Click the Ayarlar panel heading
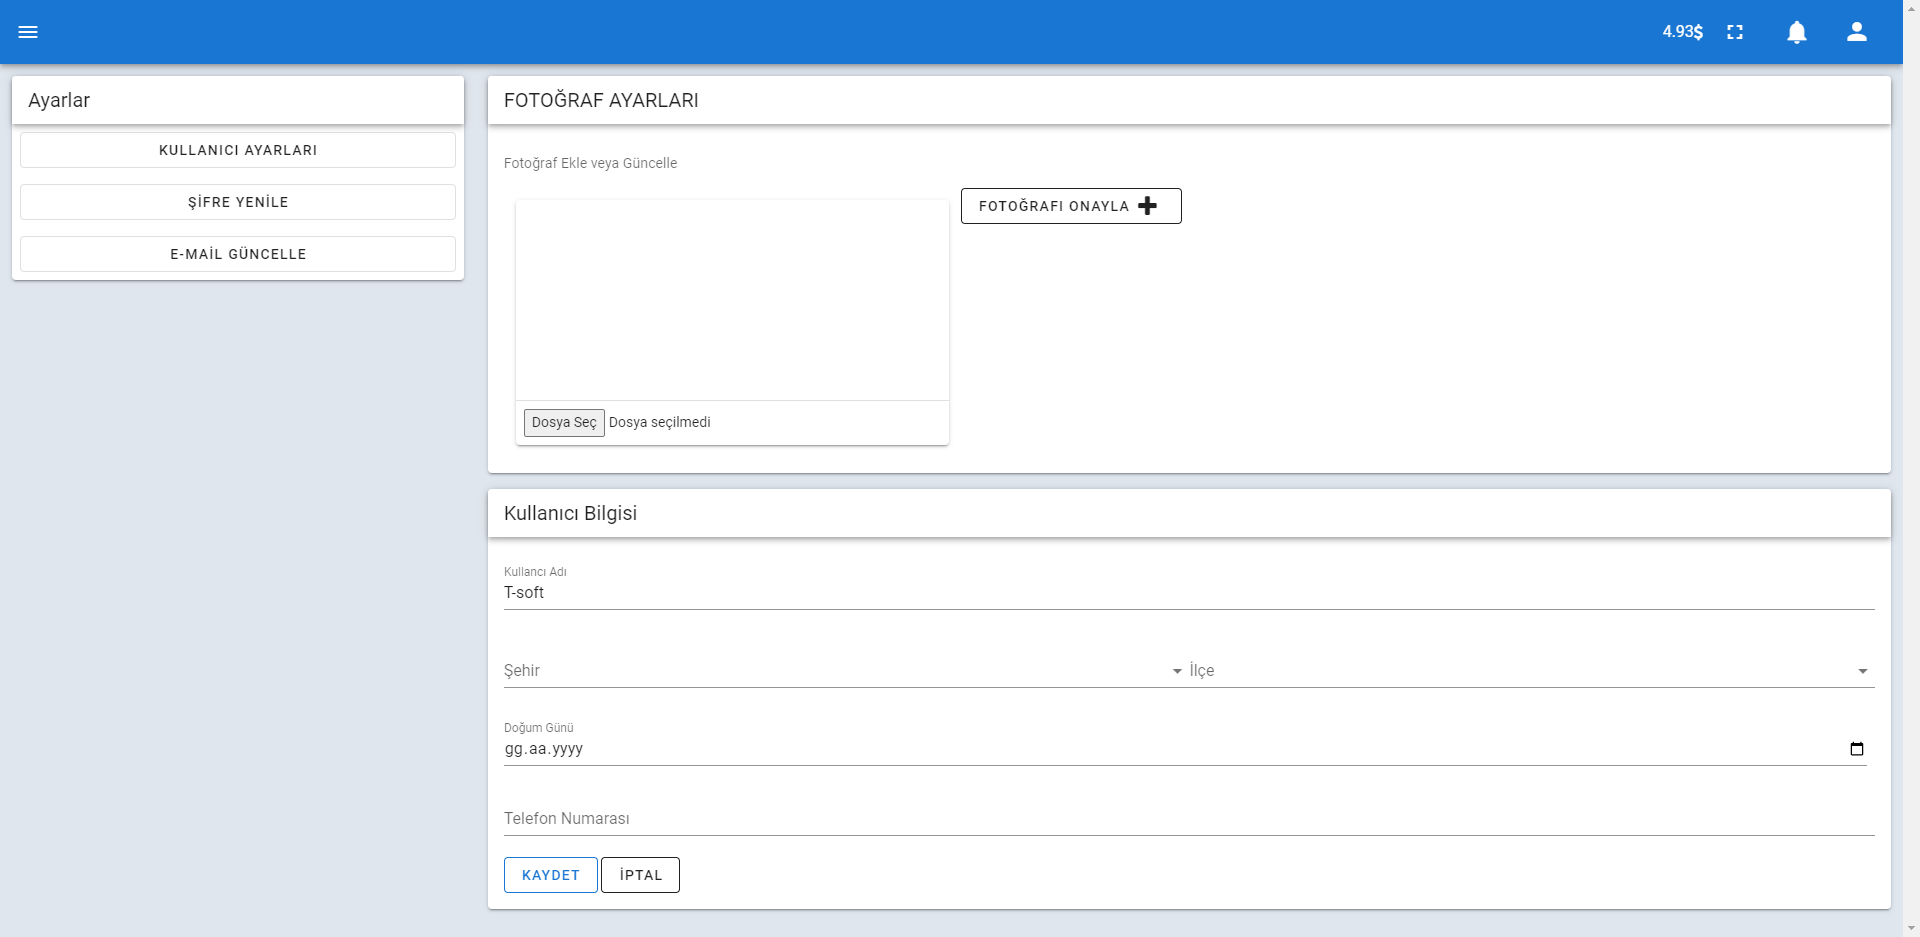The image size is (1920, 937). [59, 100]
